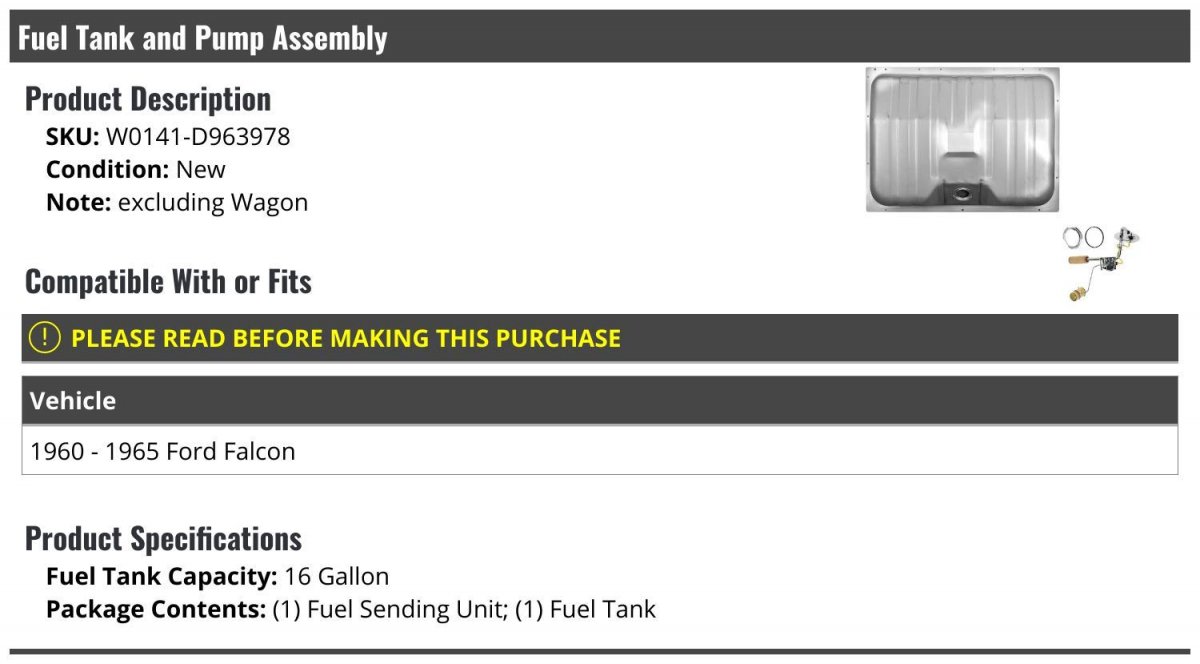Select the Condition: New line
1200x664 pixels.
(136, 169)
